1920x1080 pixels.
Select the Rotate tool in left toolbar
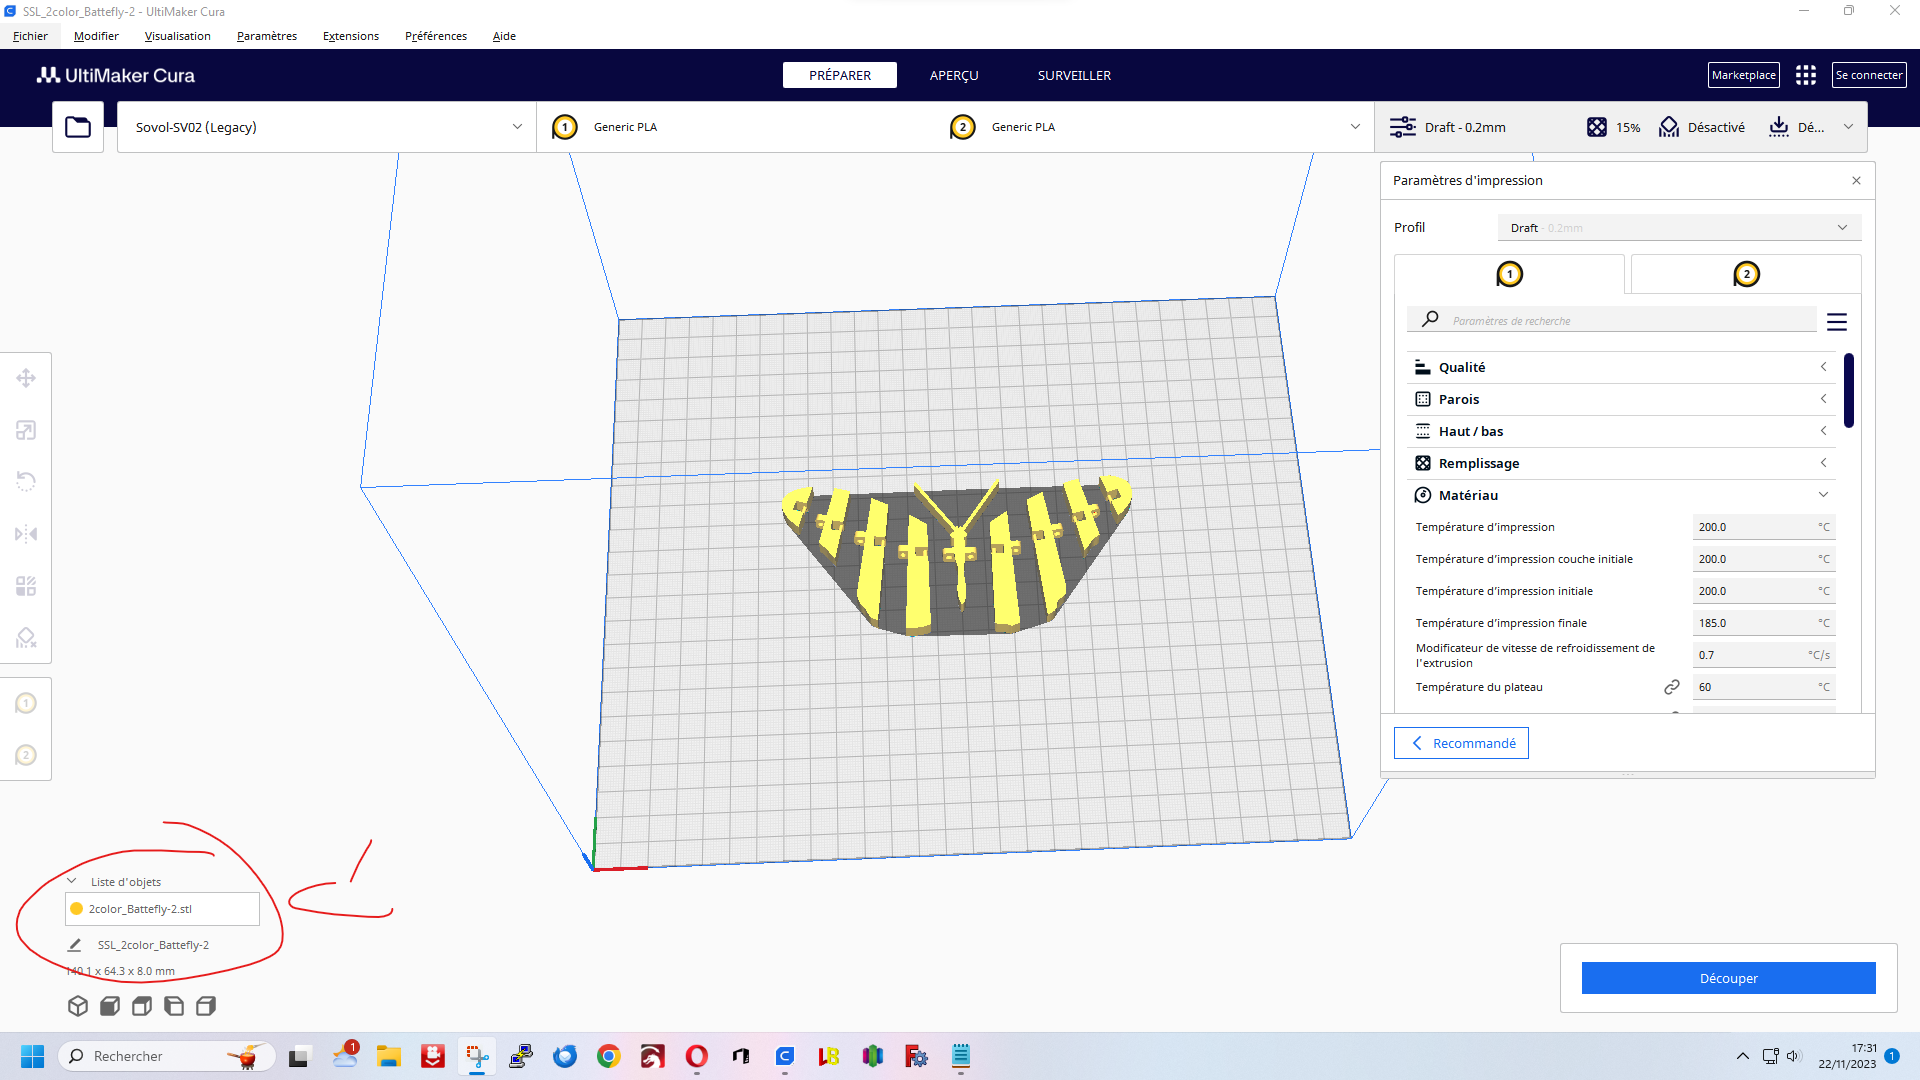click(26, 482)
